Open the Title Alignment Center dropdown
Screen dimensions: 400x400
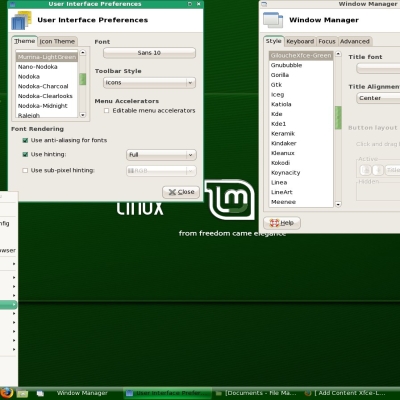378,98
